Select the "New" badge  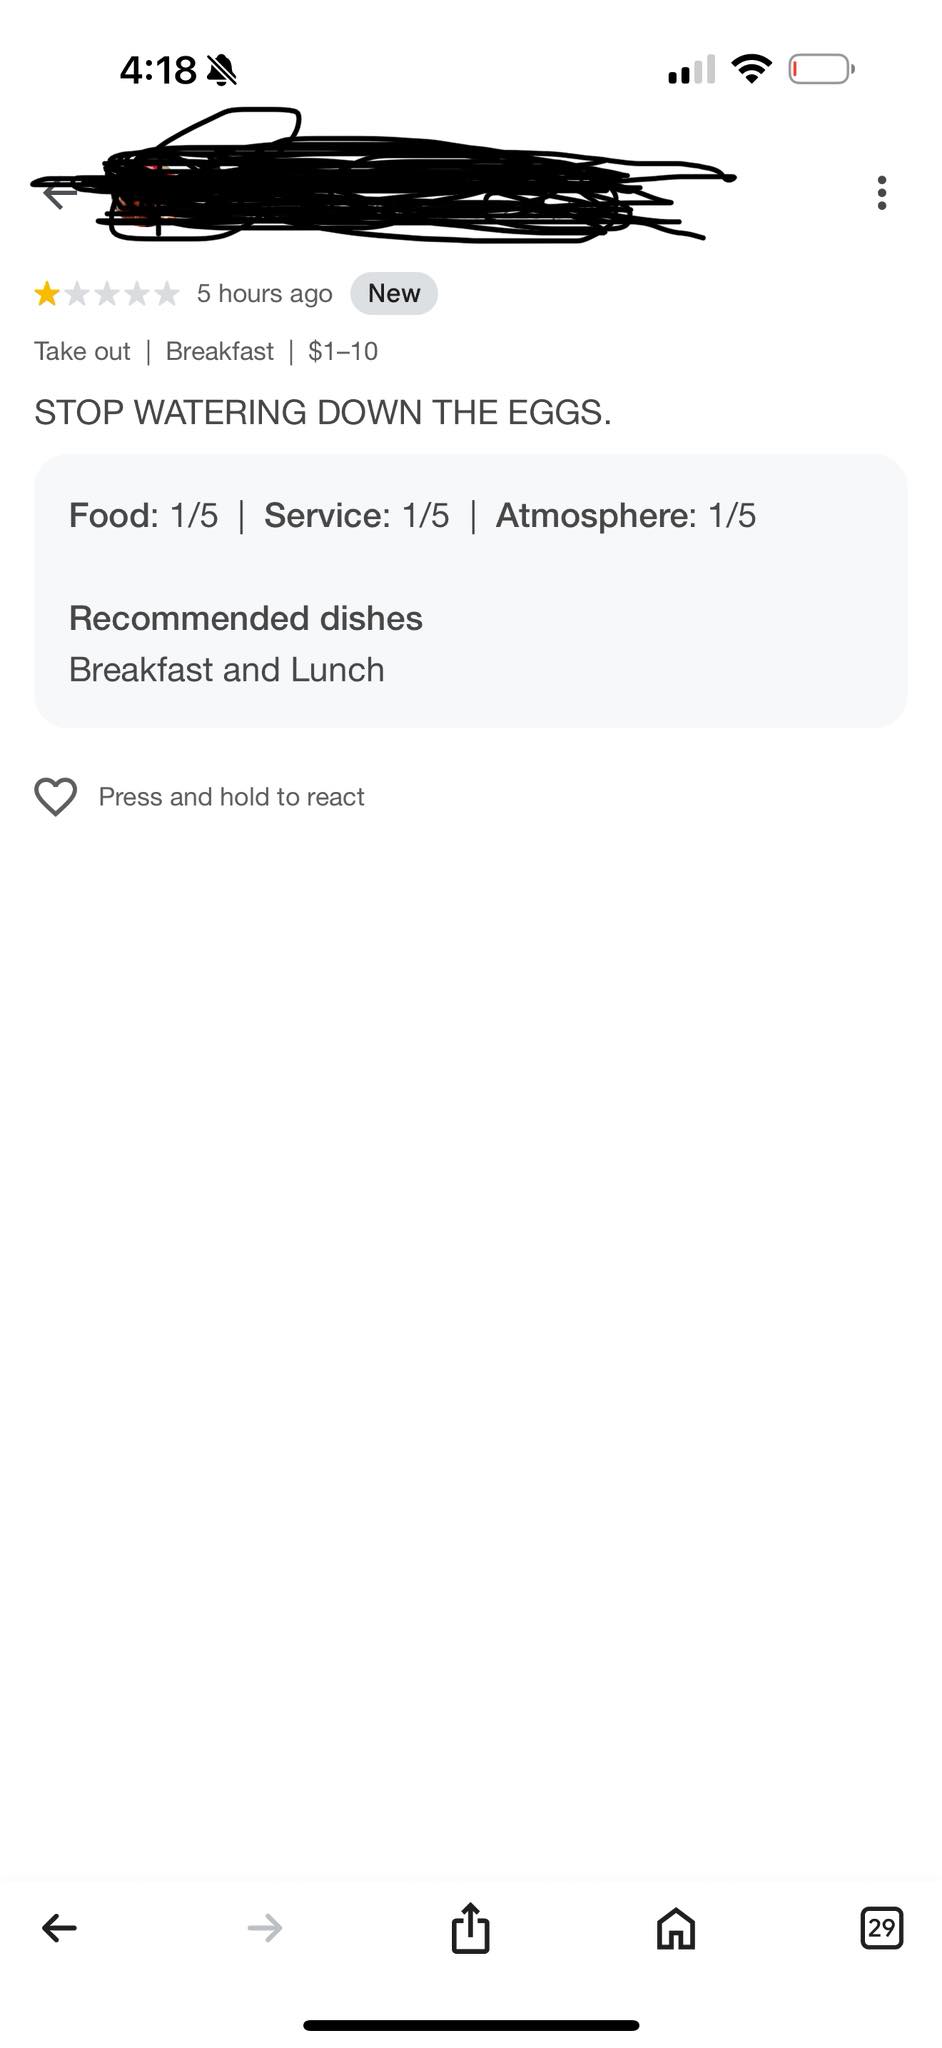click(394, 293)
